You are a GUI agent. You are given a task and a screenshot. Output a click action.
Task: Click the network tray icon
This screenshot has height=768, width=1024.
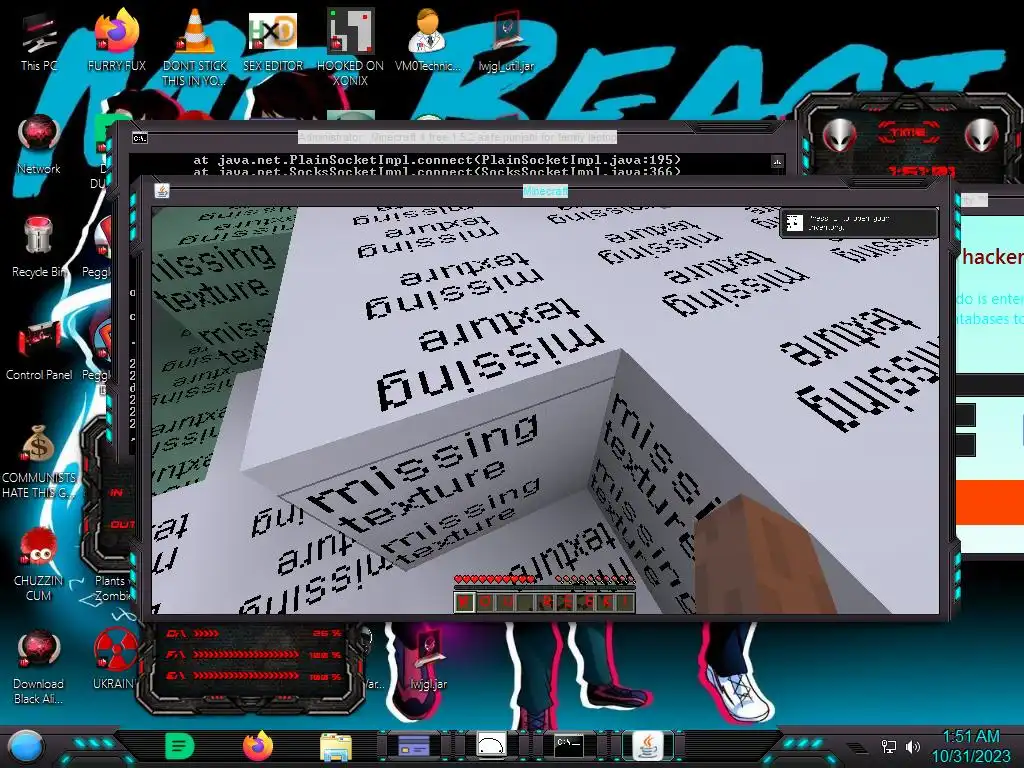(x=888, y=746)
